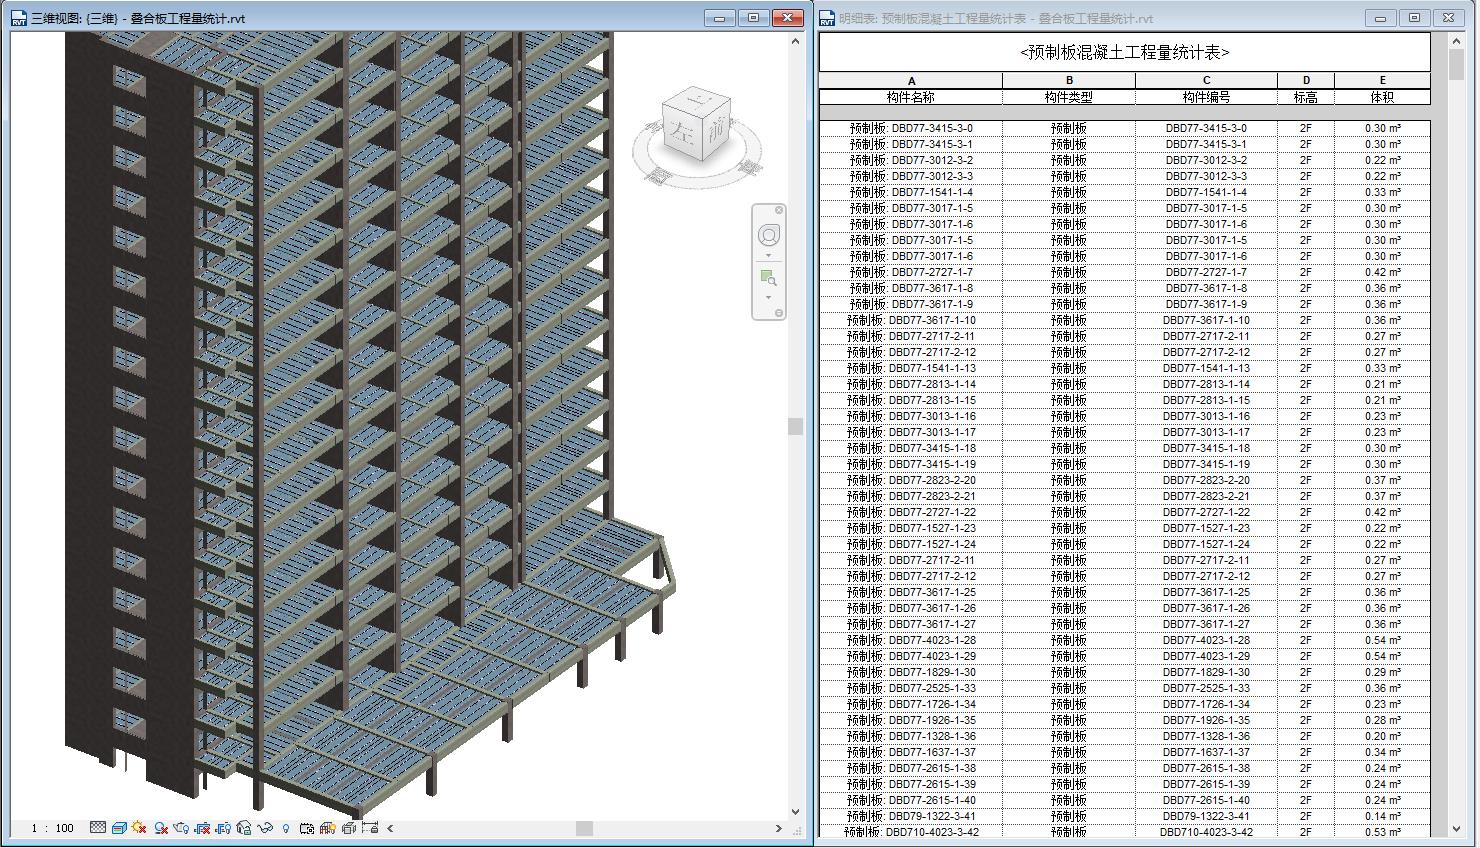This screenshot has width=1480, height=848.
Task: Click the RVT icon in the schedule title bar
Action: pos(827,18)
